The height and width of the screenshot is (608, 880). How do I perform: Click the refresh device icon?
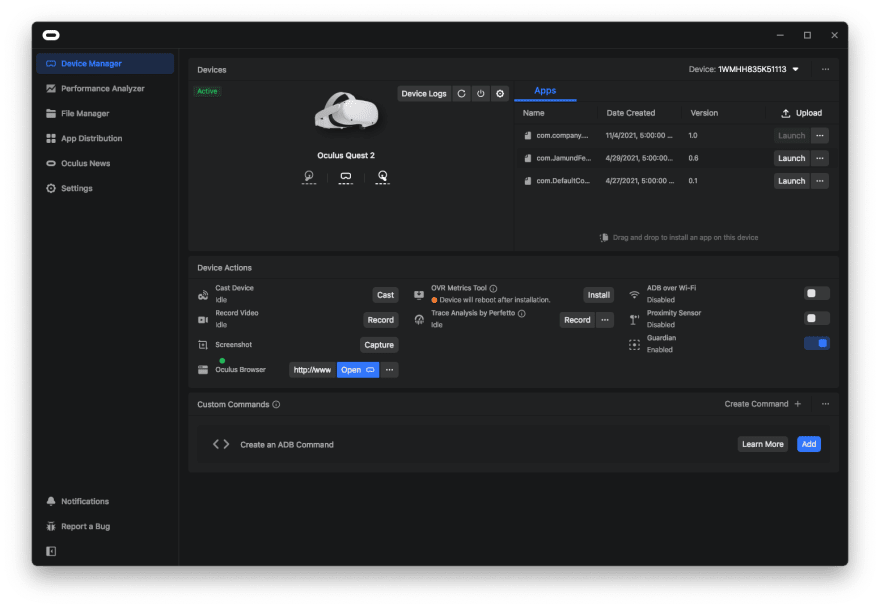[461, 94]
